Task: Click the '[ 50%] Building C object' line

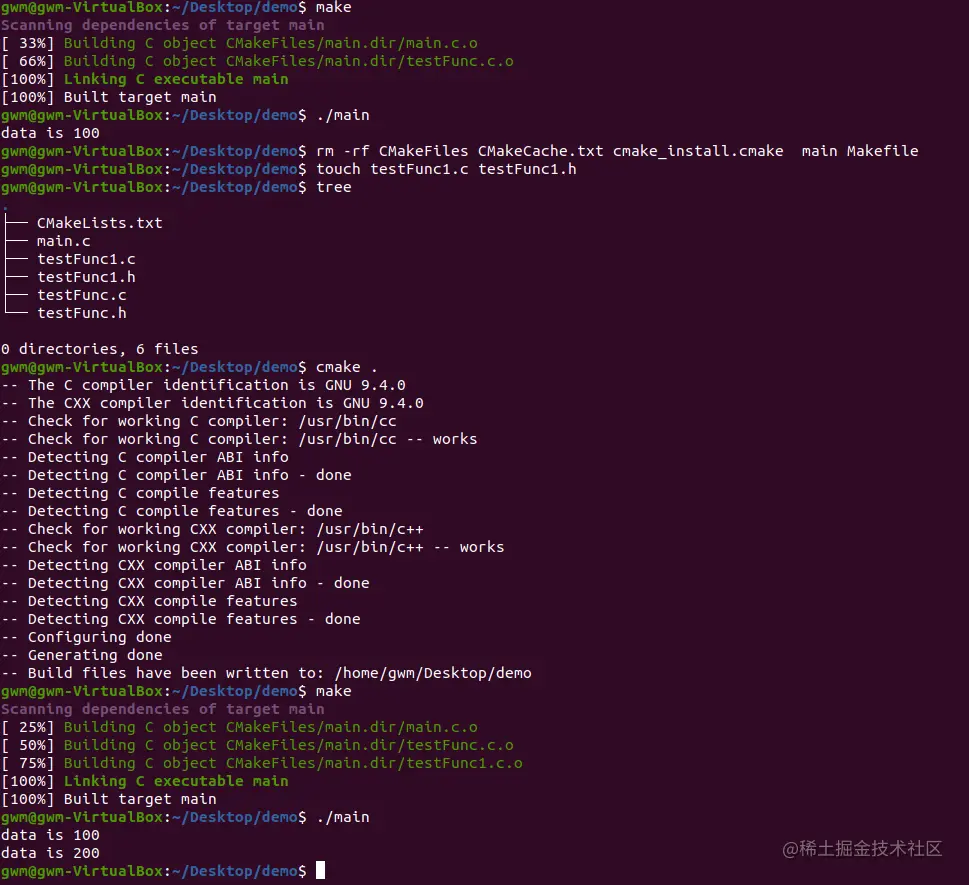Action: point(257,745)
